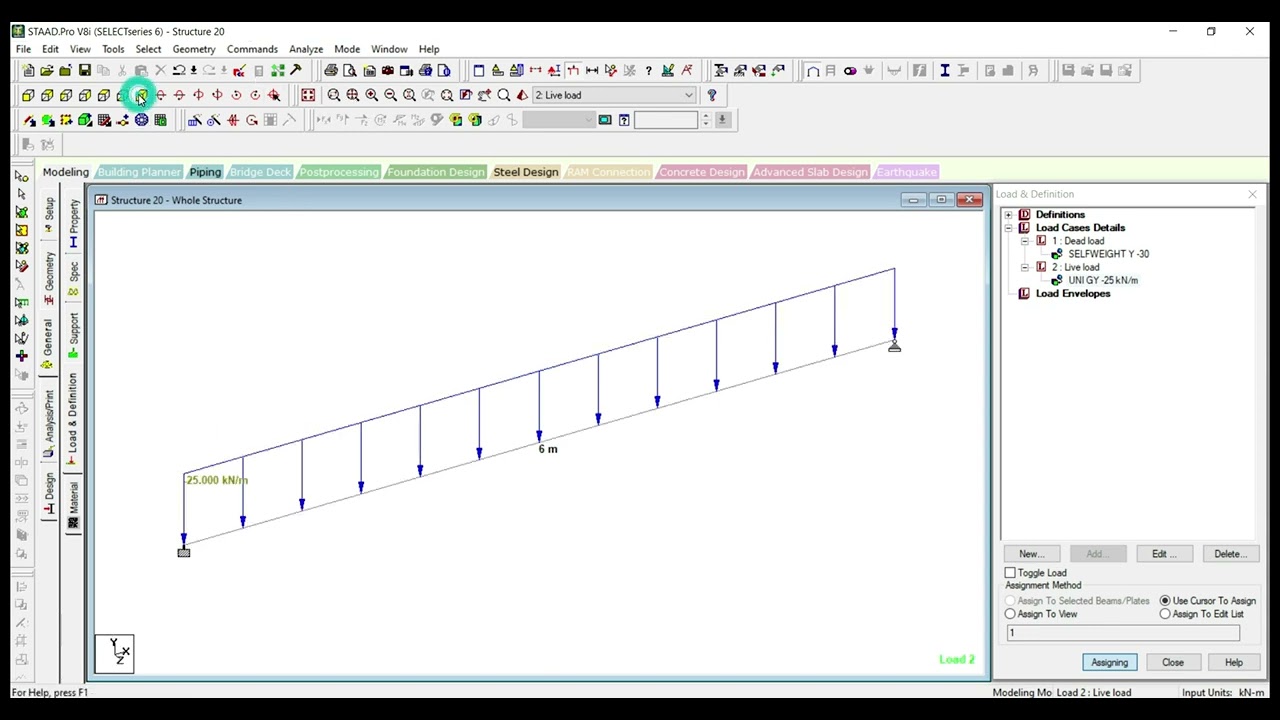Collapse the 1 : Dead load node
The height and width of the screenshot is (720, 1280).
pos(1025,241)
